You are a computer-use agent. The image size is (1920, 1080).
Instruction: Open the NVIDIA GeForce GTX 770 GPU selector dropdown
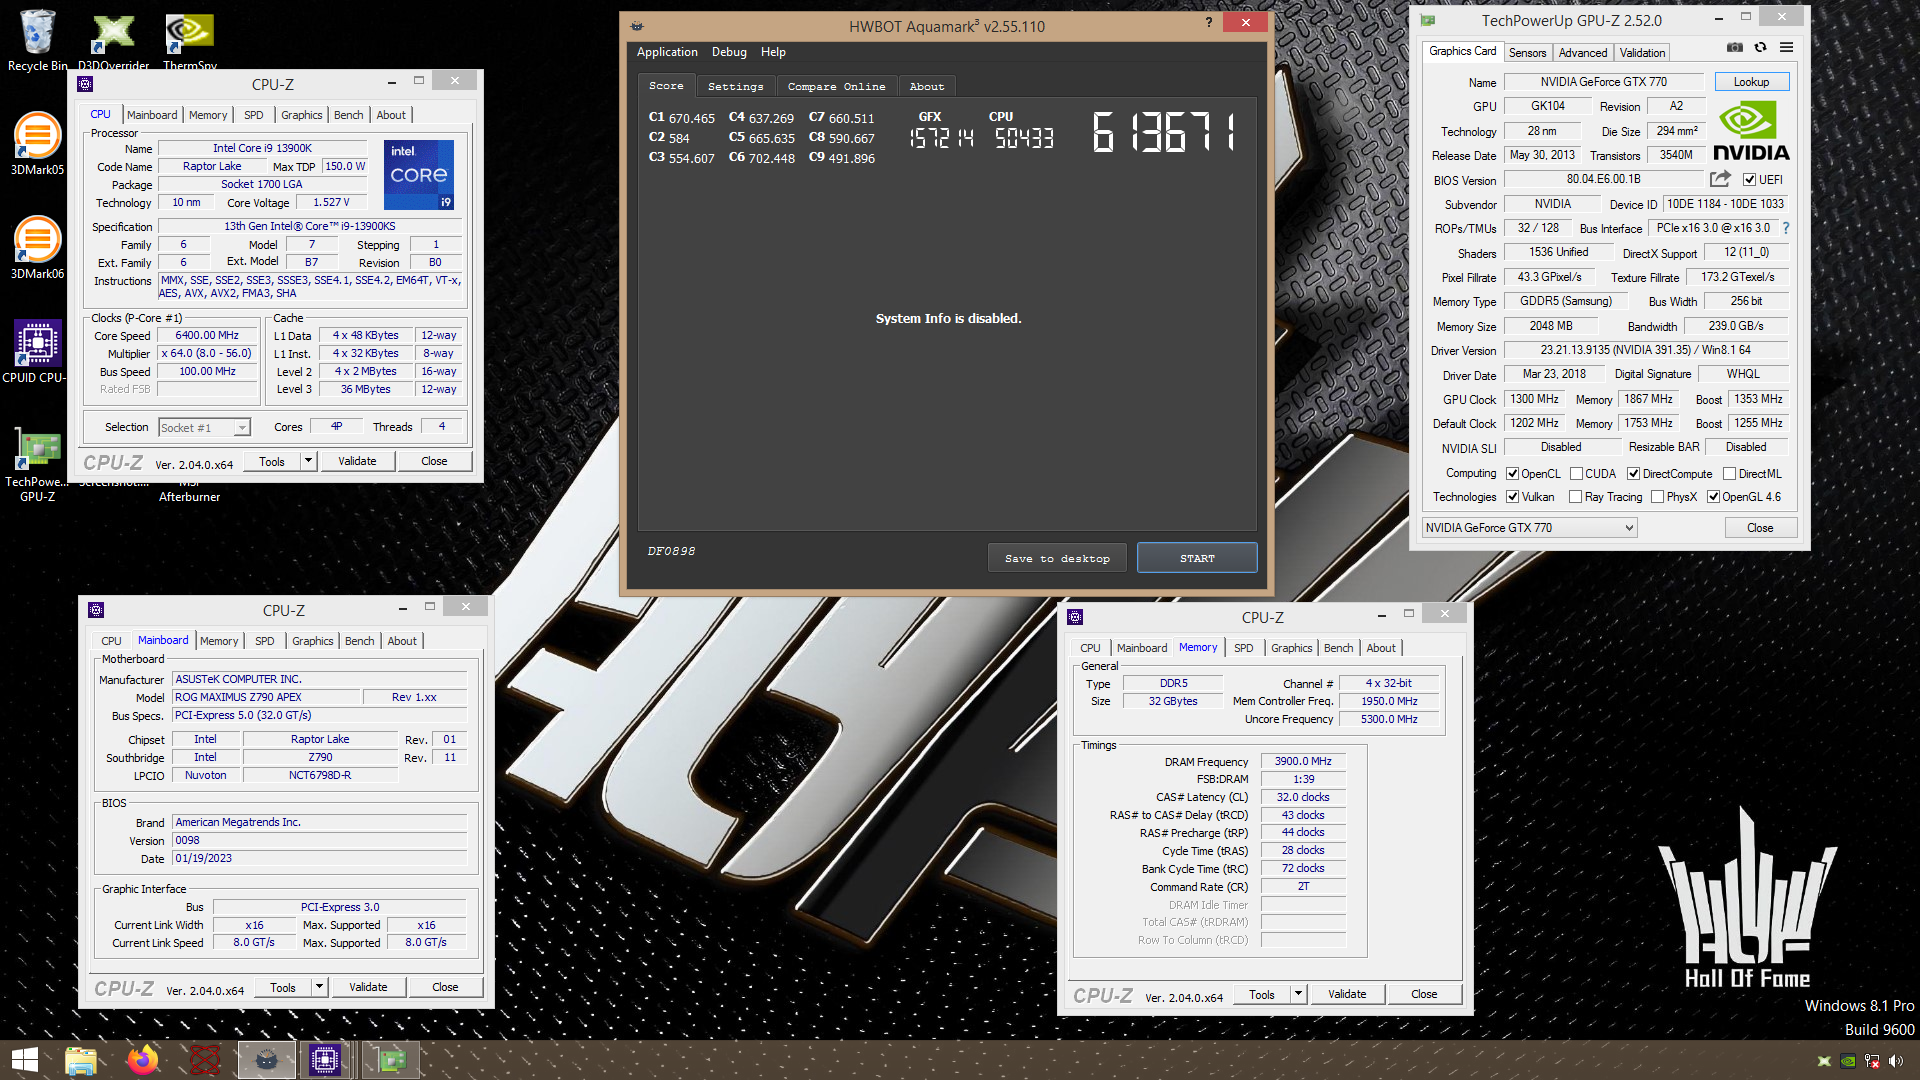[x=1530, y=528]
